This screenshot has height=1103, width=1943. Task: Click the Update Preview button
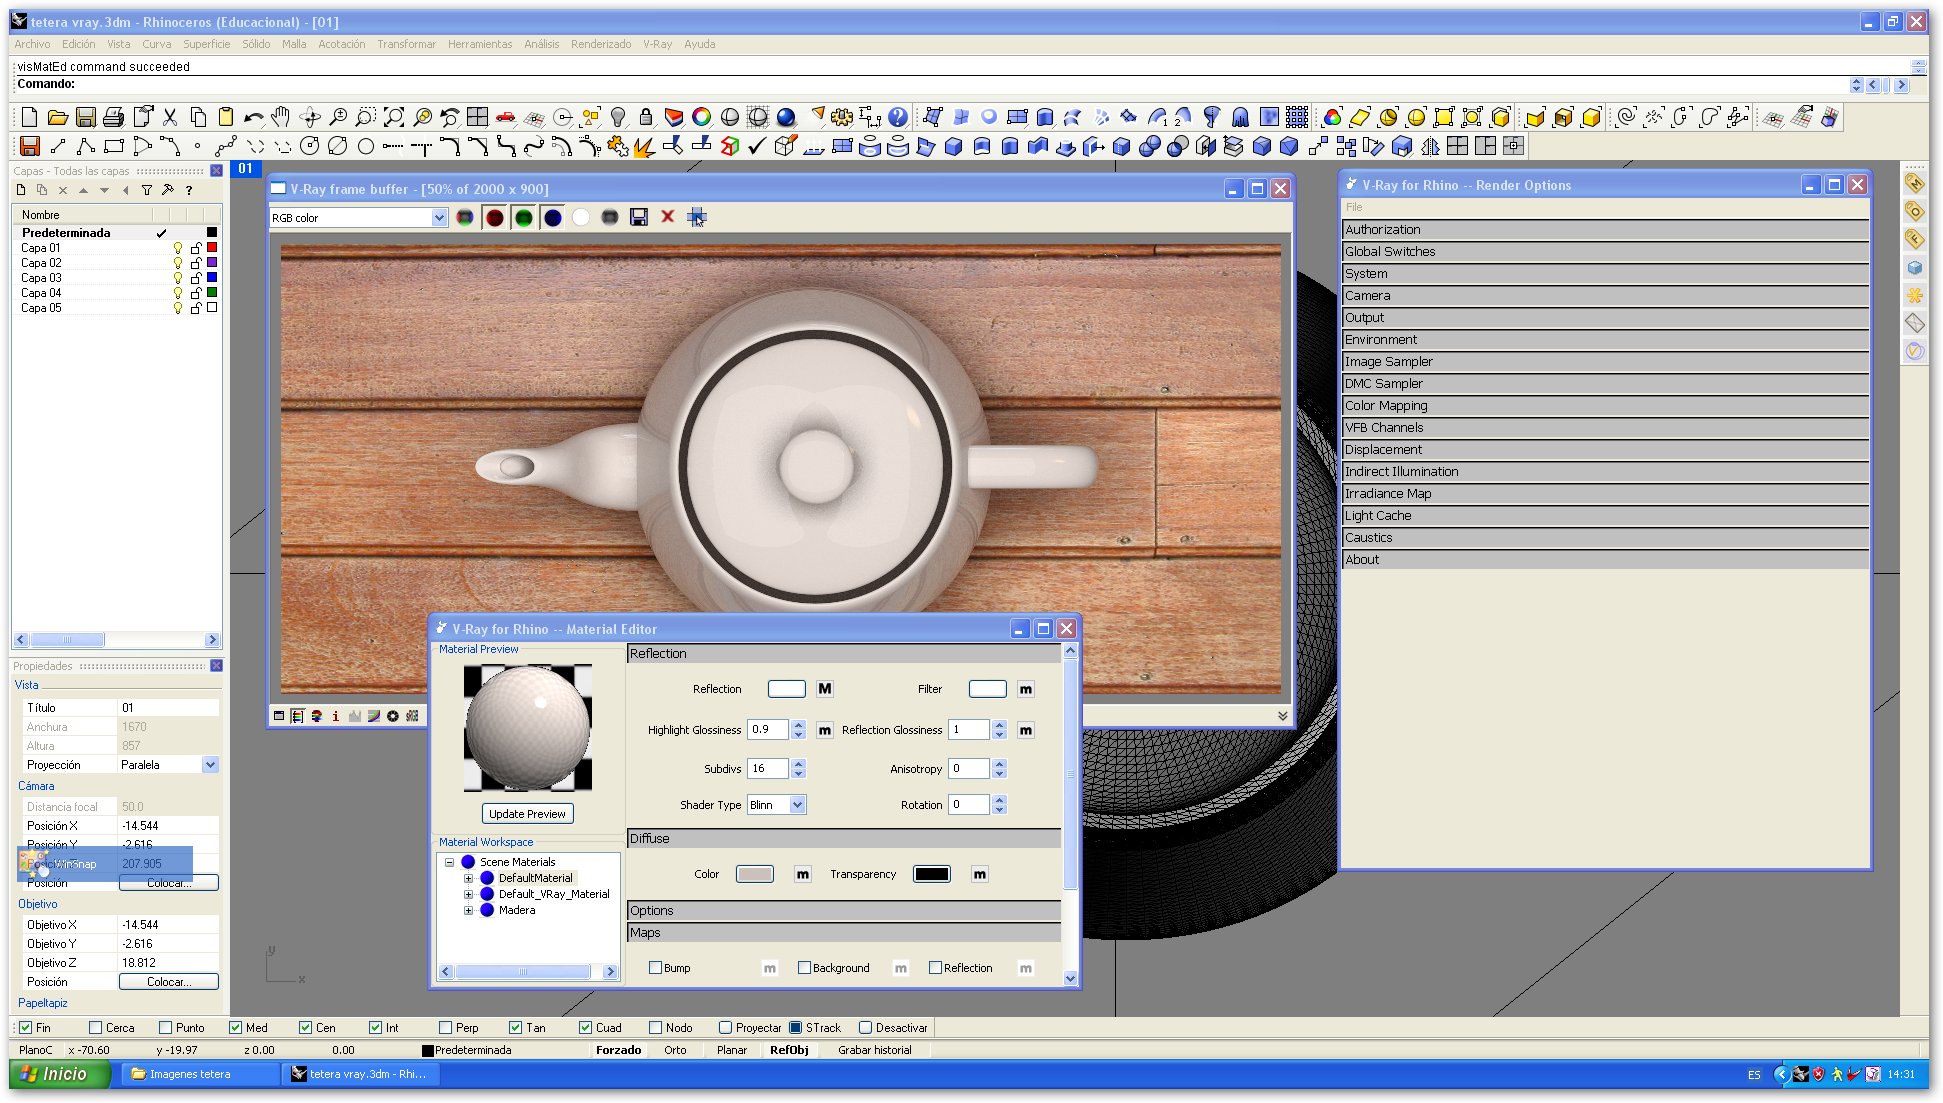[x=527, y=813]
